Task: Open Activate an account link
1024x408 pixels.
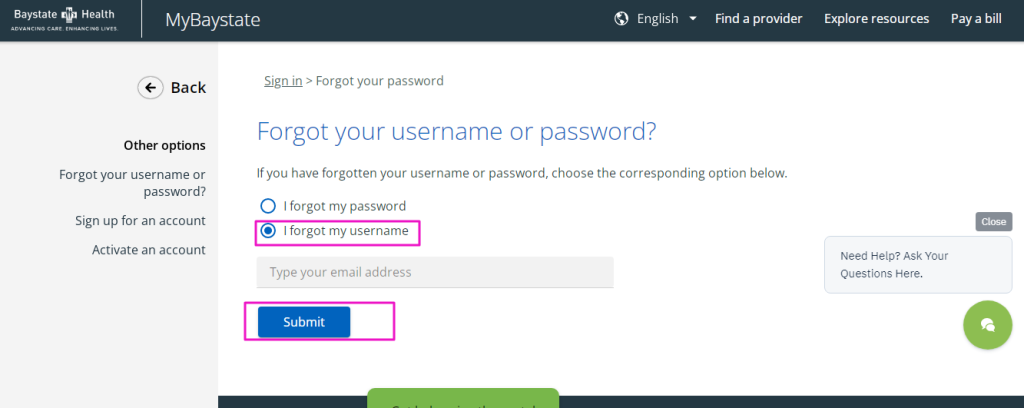Action: click(149, 249)
